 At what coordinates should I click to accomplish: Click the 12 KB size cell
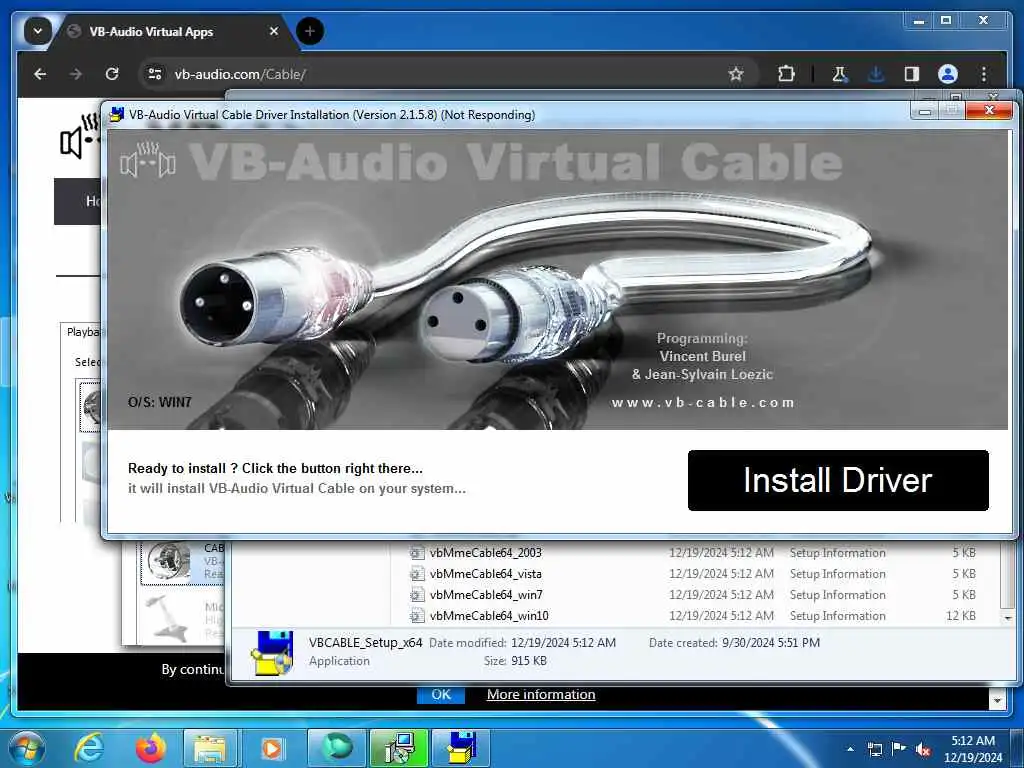pyautogui.click(x=961, y=615)
